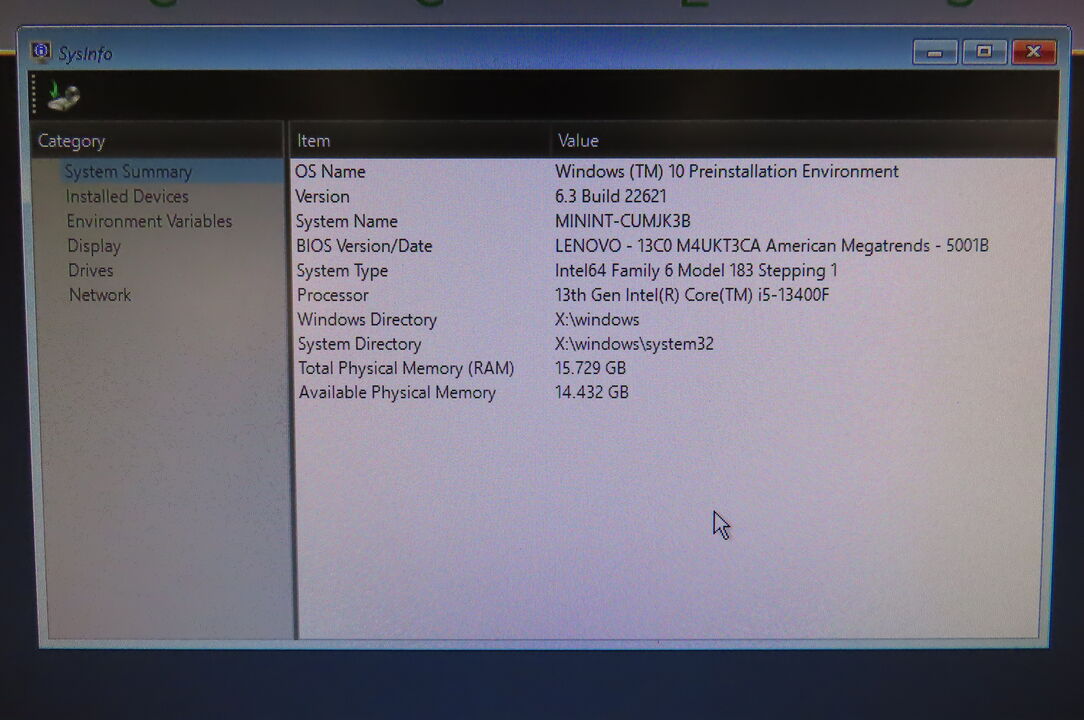Image resolution: width=1084 pixels, height=720 pixels.
Task: Maximize the SysInfo window
Action: 984,52
